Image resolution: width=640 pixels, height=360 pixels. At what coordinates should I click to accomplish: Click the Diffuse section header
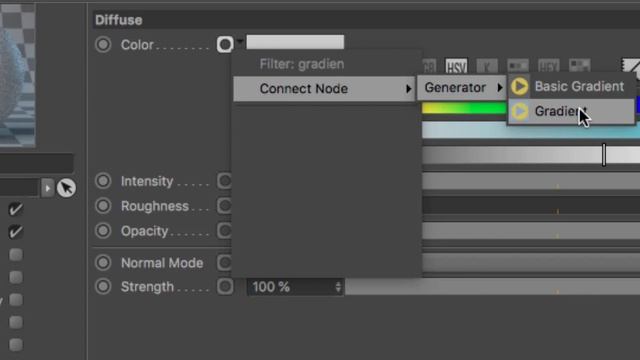366,20
